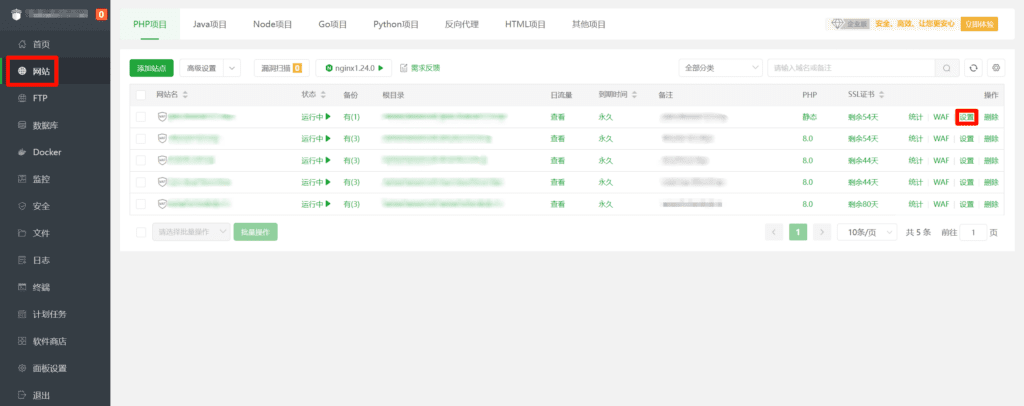
Task: Tick the checkbox beside 请选择批量操作
Action: pyautogui.click(x=141, y=232)
